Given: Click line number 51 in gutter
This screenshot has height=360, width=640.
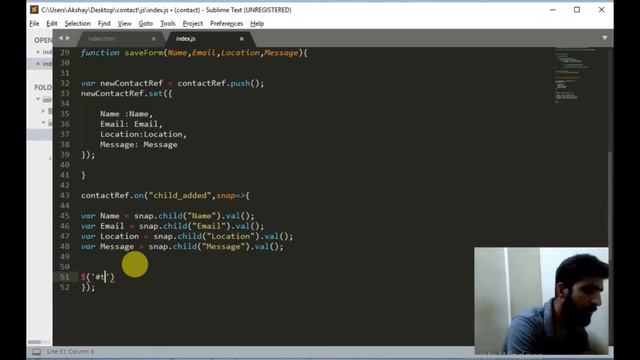Looking at the screenshot, I should 64,277.
